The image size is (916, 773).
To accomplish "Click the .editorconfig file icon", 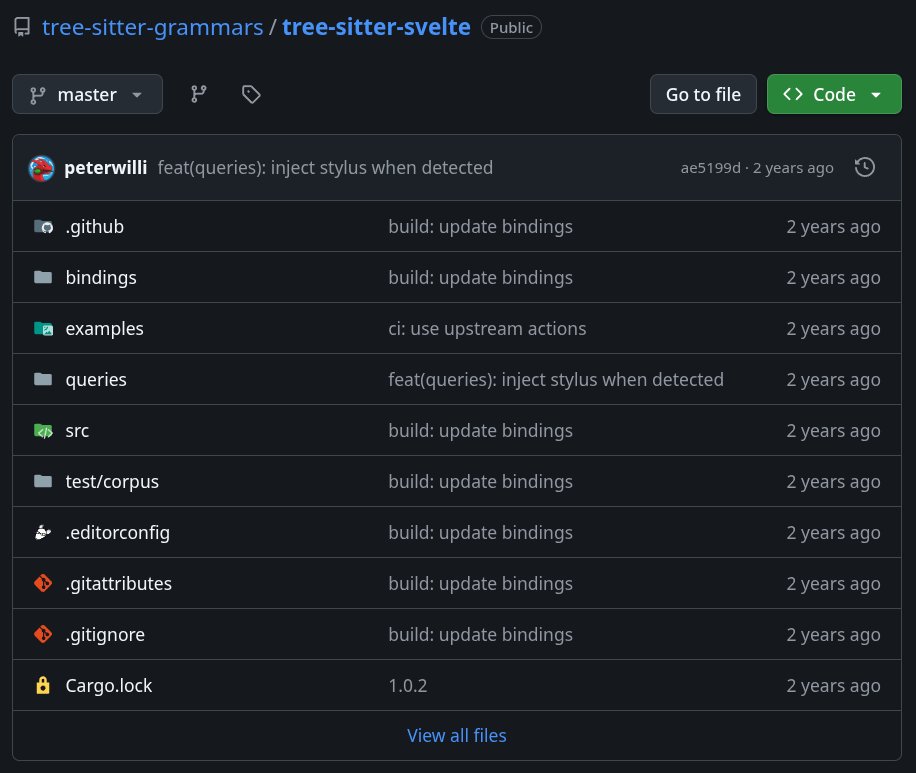I will point(43,532).
